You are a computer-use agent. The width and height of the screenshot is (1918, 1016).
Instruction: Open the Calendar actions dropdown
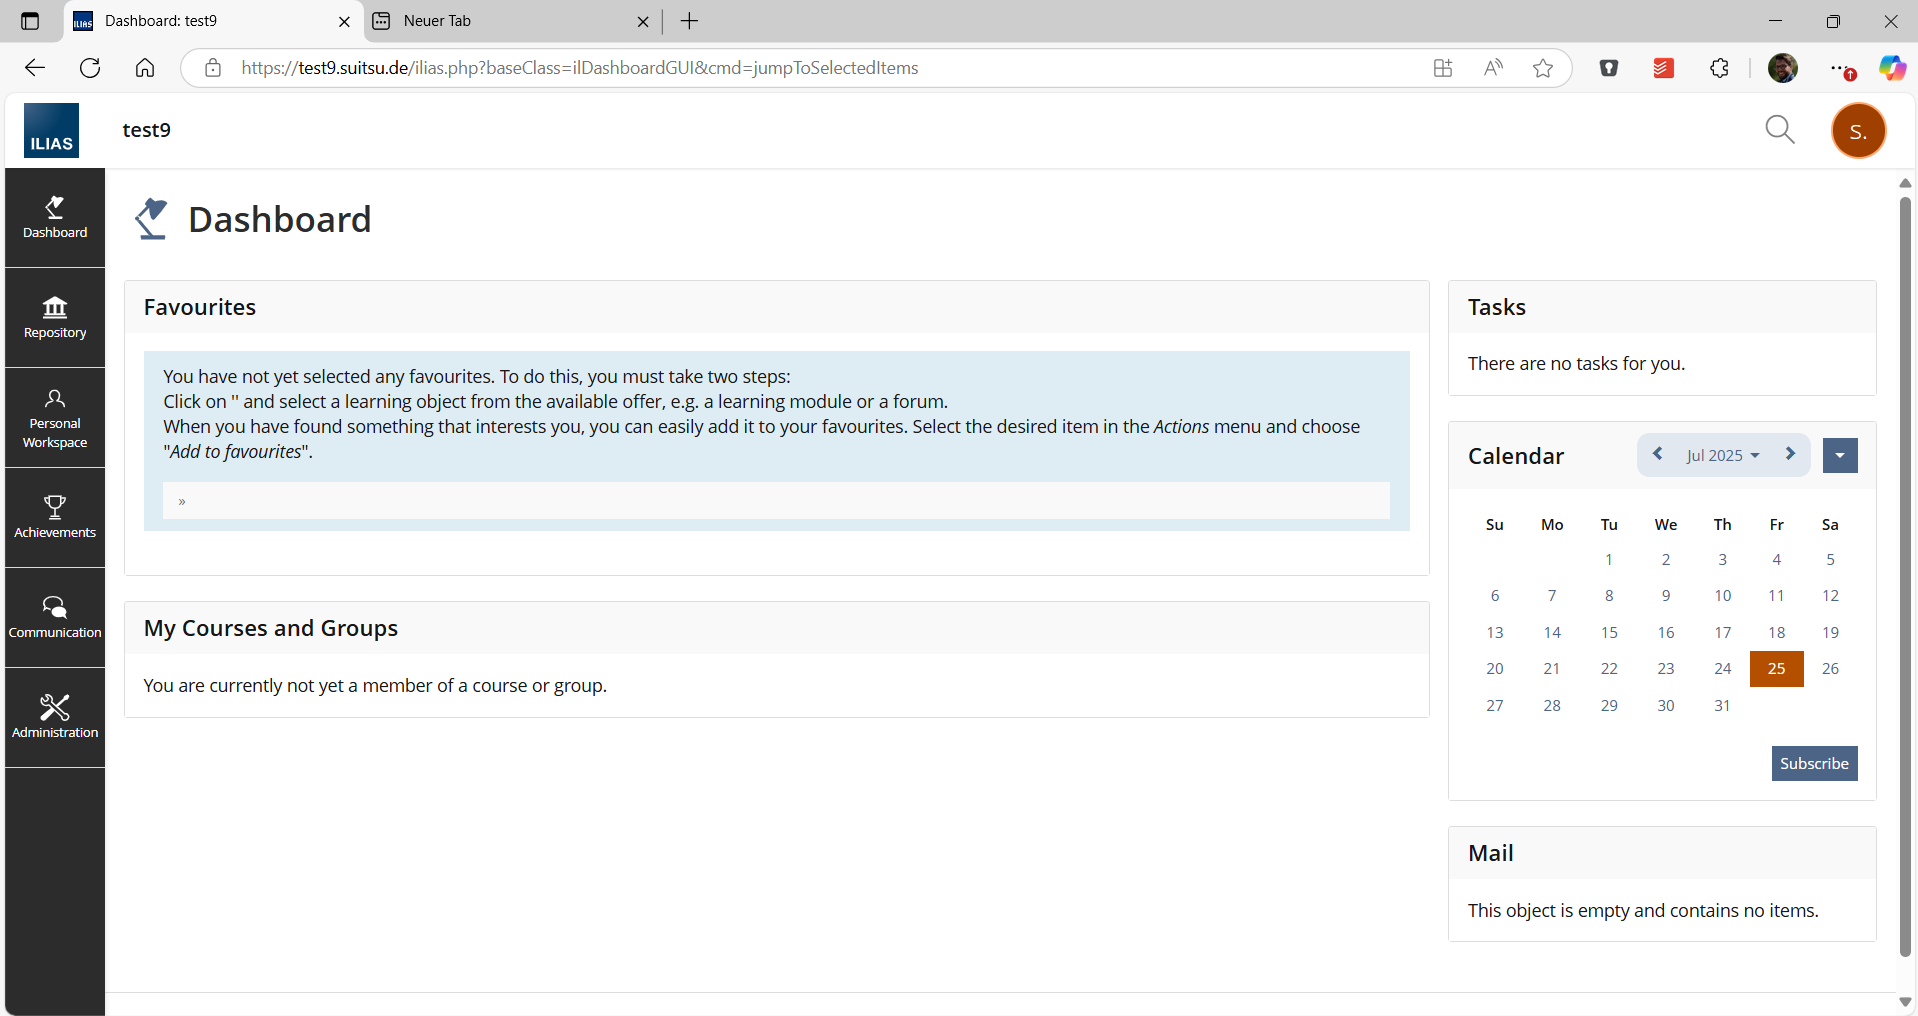tap(1839, 456)
